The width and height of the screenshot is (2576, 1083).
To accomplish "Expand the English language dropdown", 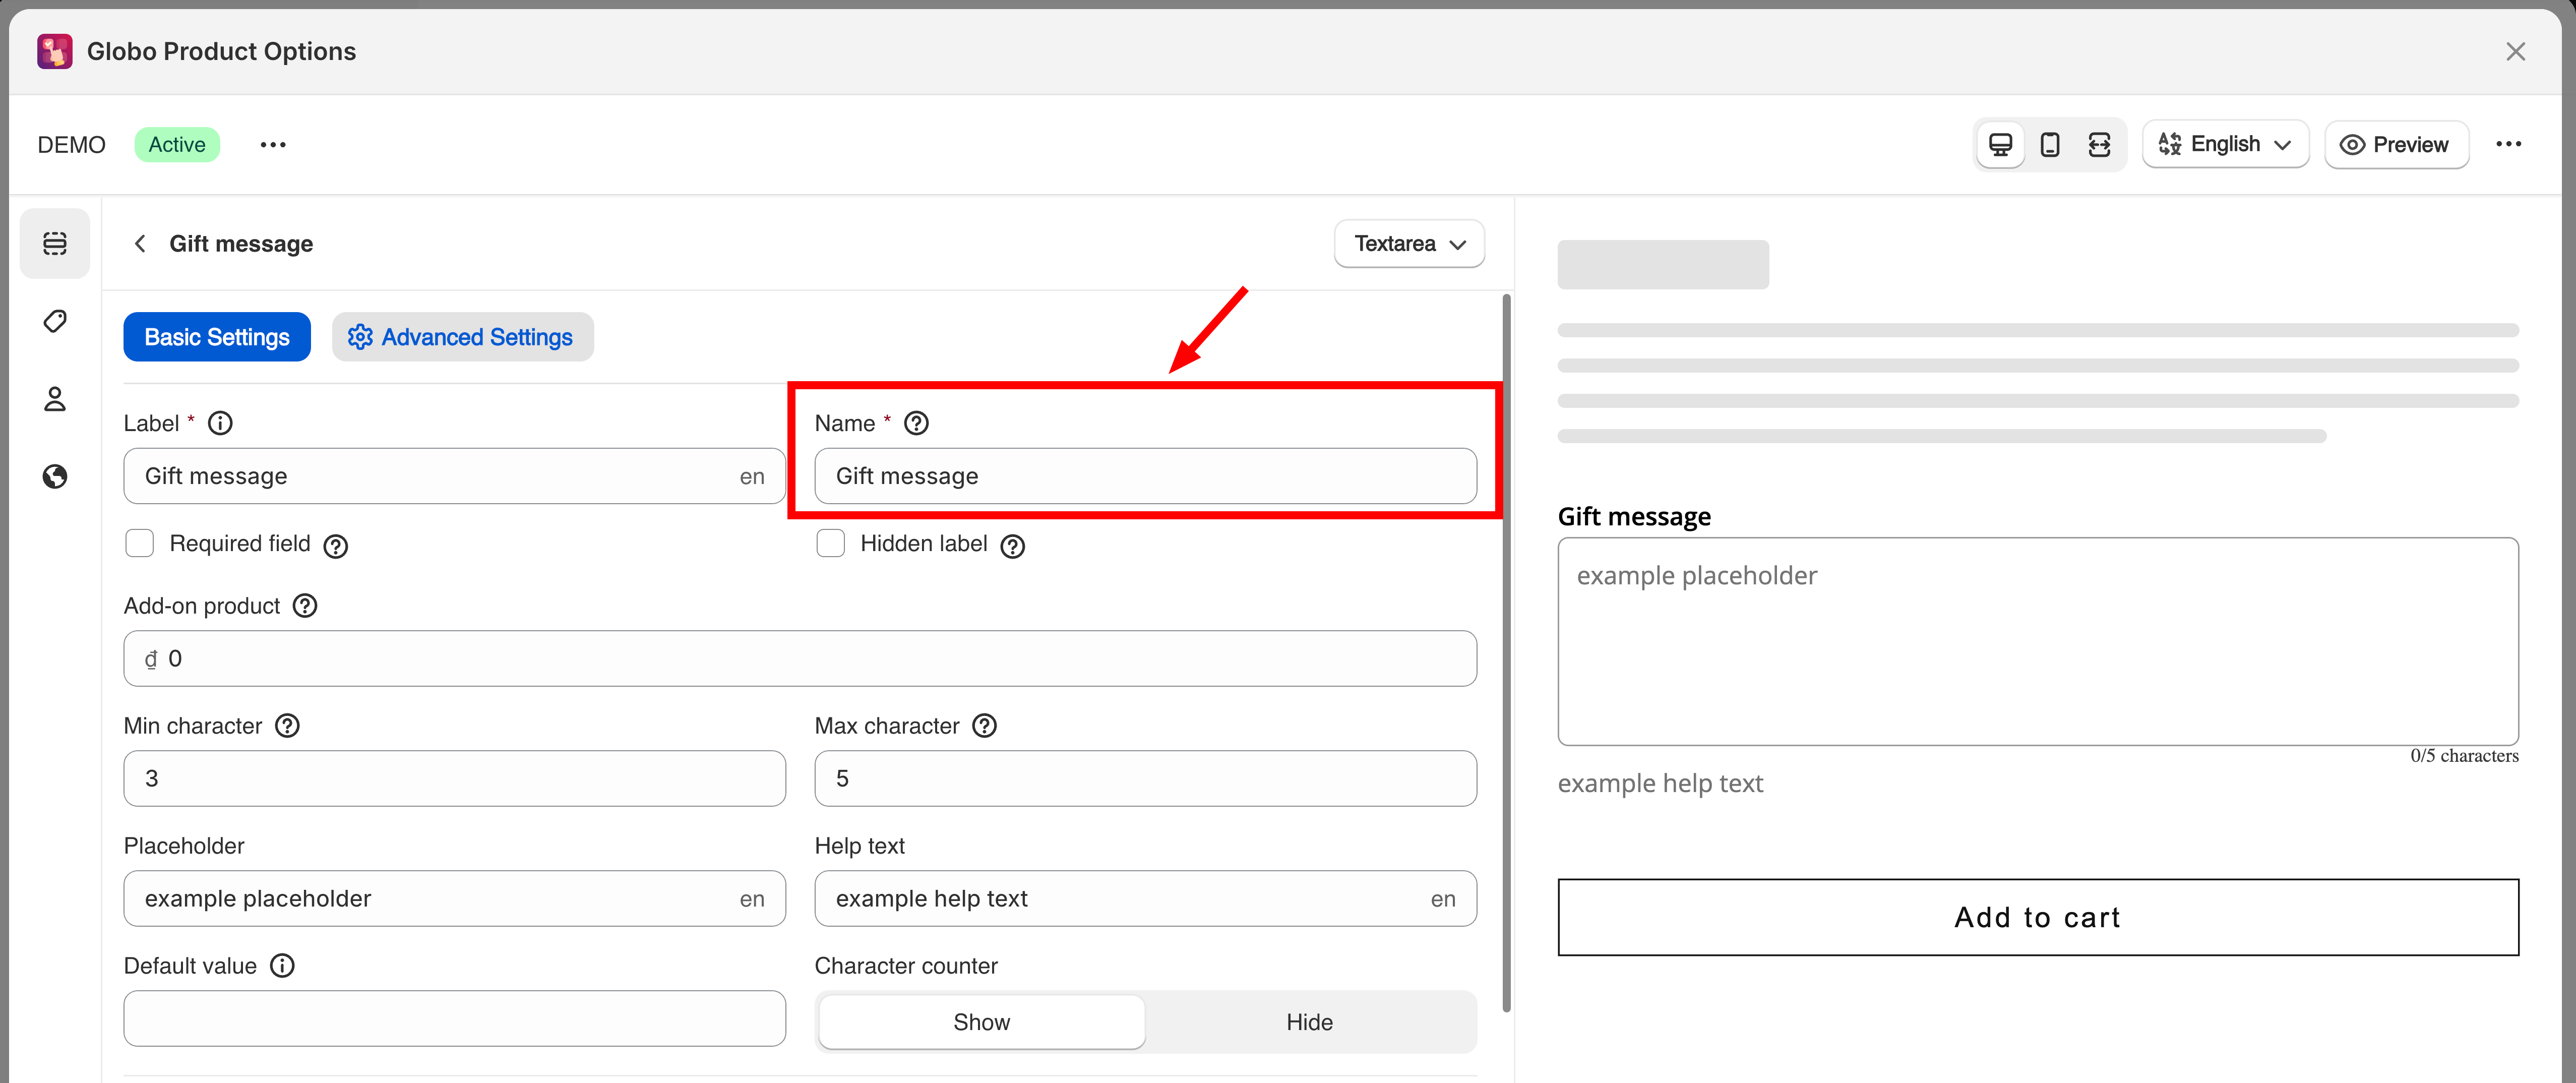I will pos(2224,145).
